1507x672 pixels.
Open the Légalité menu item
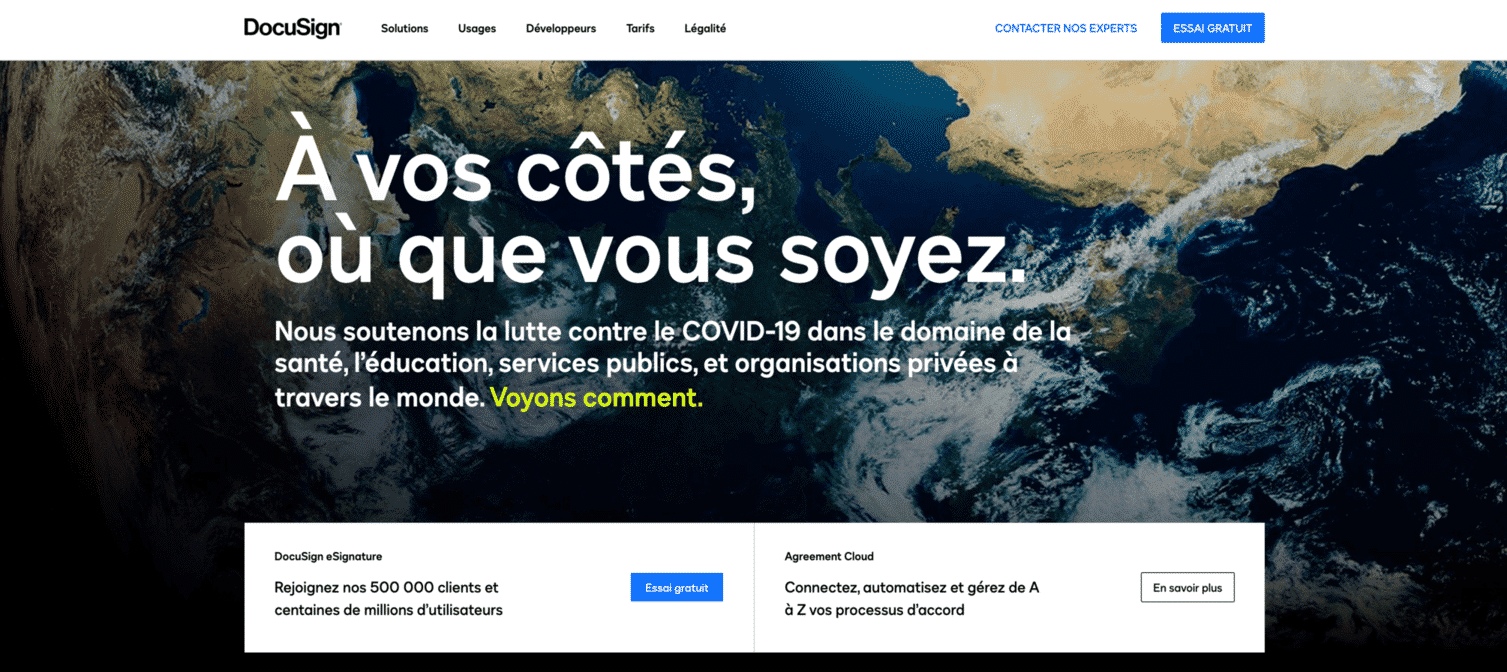click(x=705, y=28)
